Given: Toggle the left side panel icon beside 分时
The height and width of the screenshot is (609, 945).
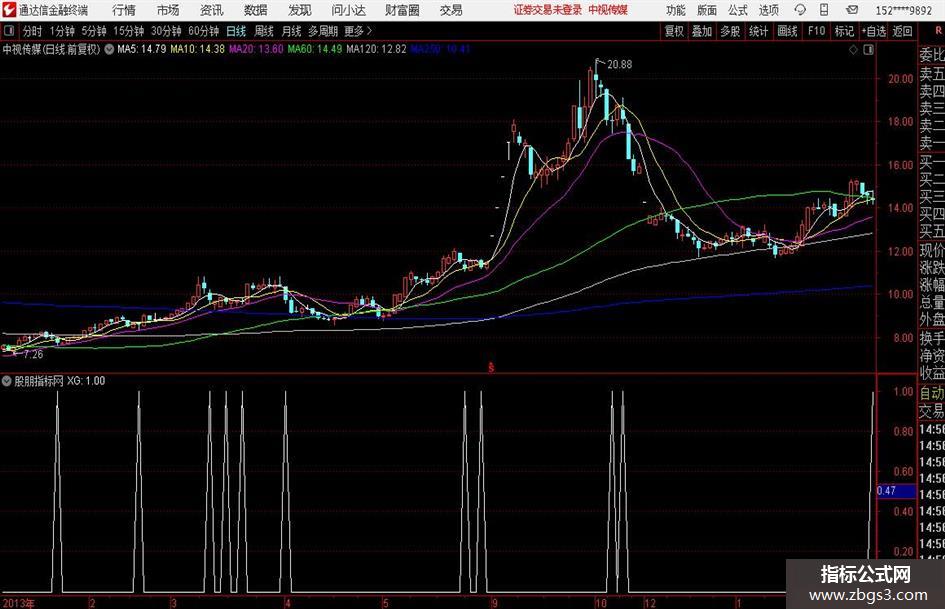Looking at the screenshot, I should [9, 31].
